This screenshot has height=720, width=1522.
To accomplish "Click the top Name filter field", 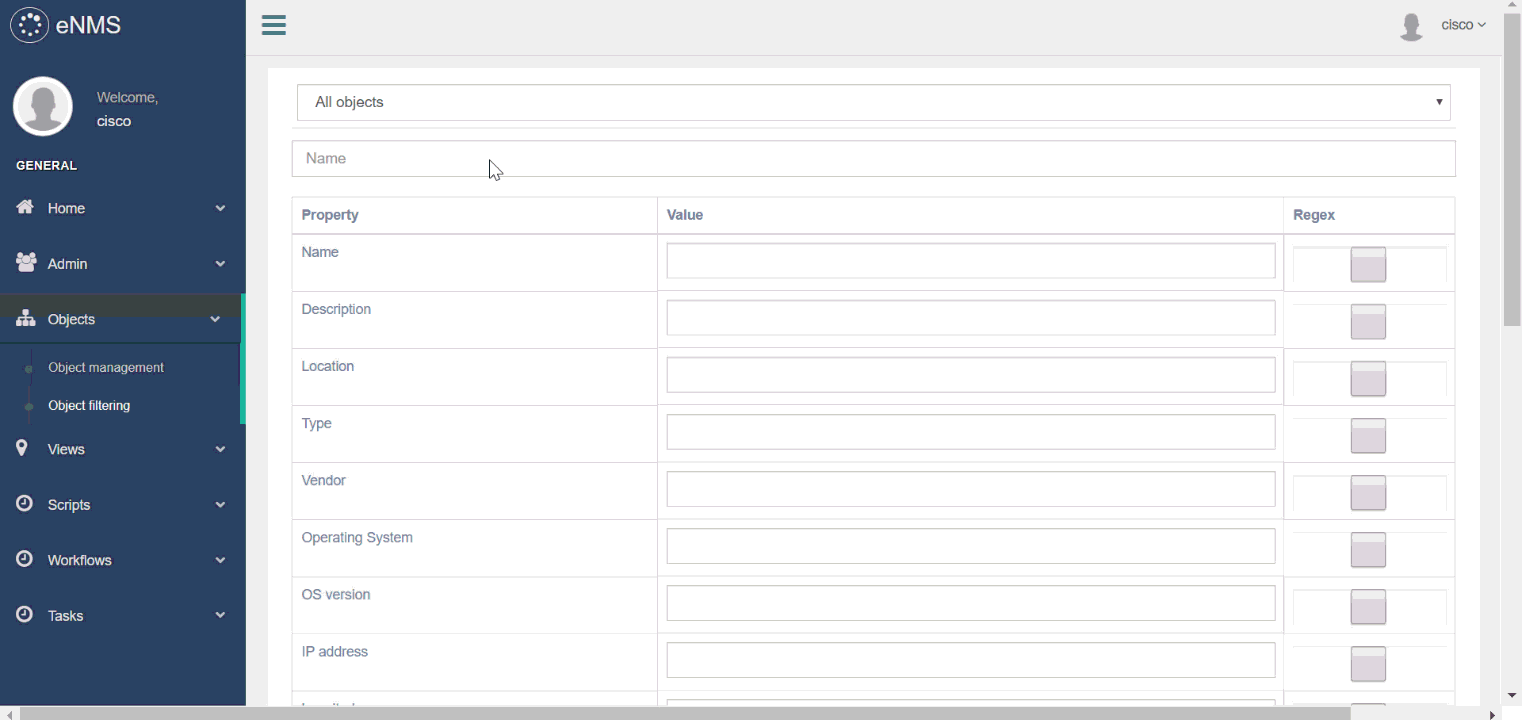I will coord(874,158).
